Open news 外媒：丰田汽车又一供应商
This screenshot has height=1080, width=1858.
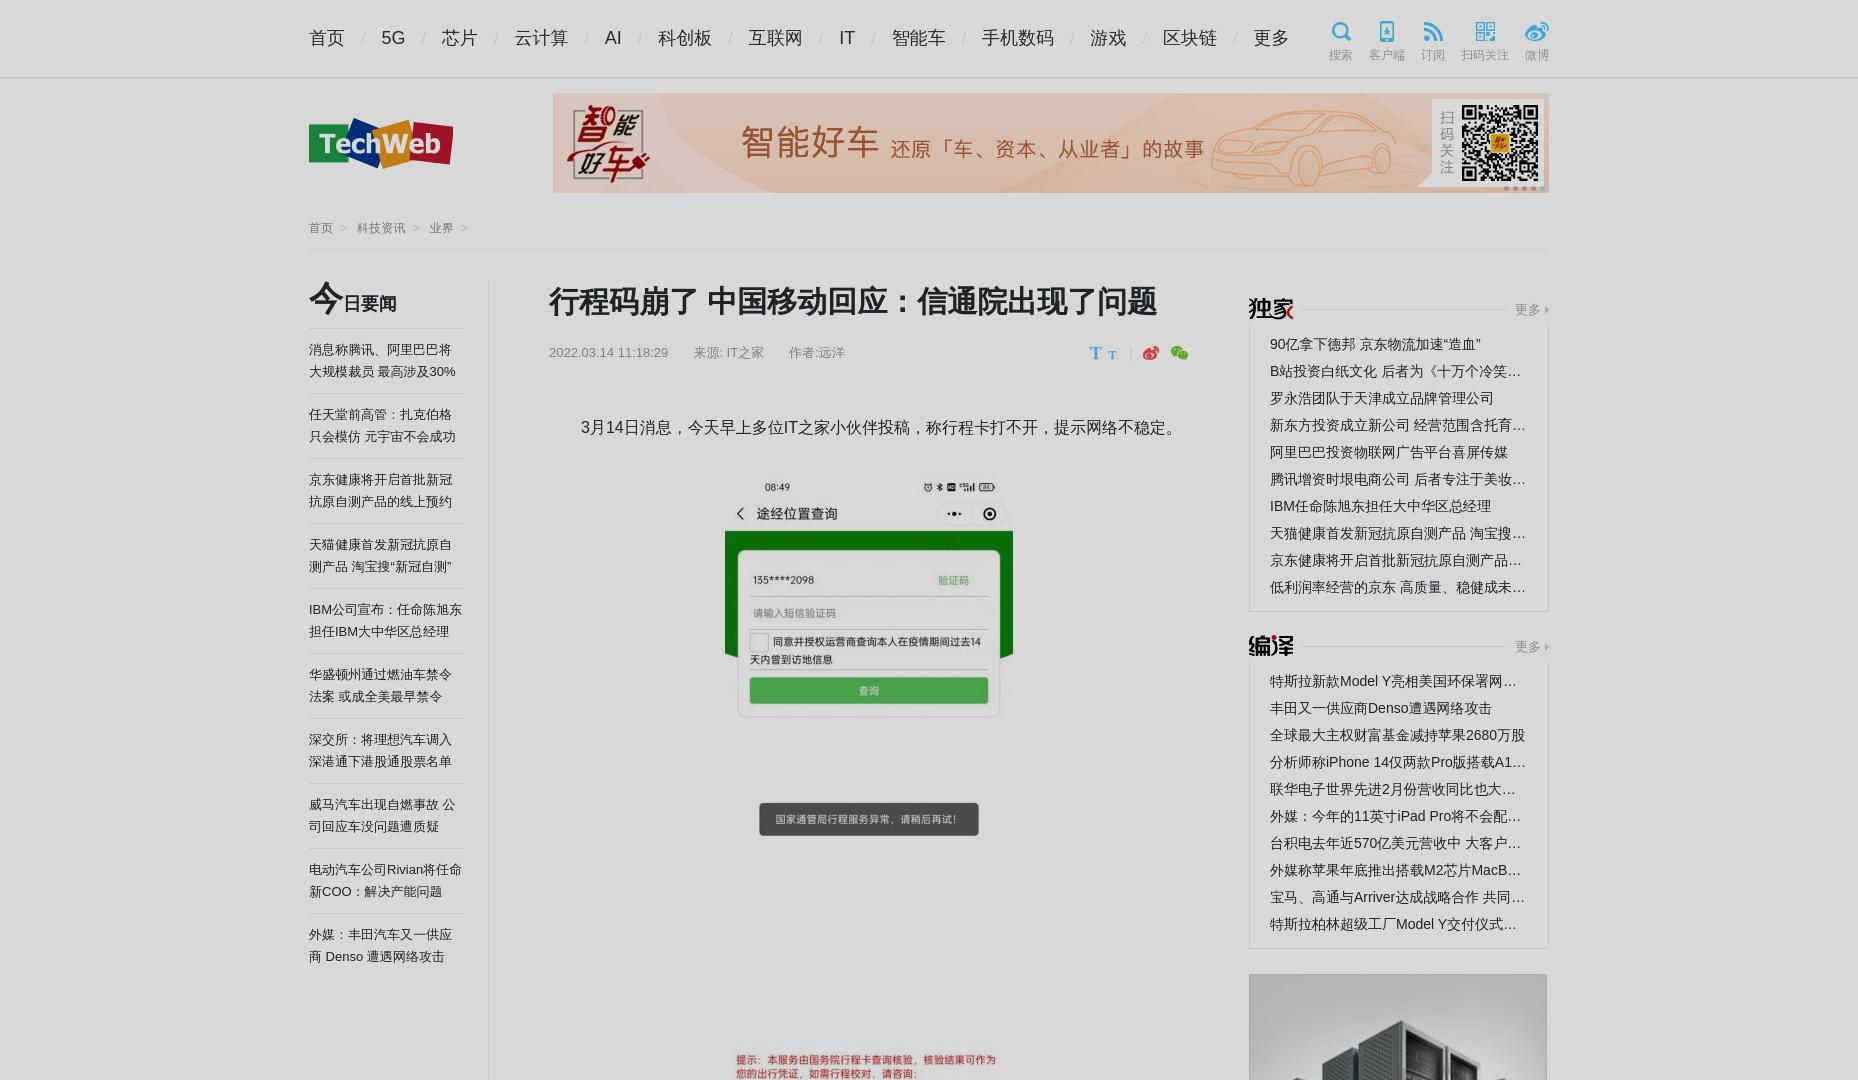click(380, 946)
